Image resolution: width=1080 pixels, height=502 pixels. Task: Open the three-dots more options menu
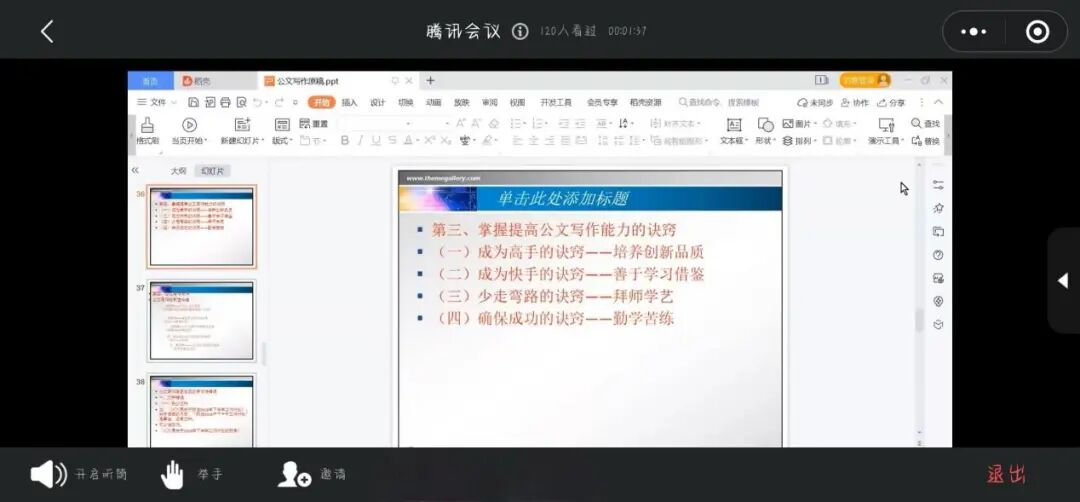(973, 32)
